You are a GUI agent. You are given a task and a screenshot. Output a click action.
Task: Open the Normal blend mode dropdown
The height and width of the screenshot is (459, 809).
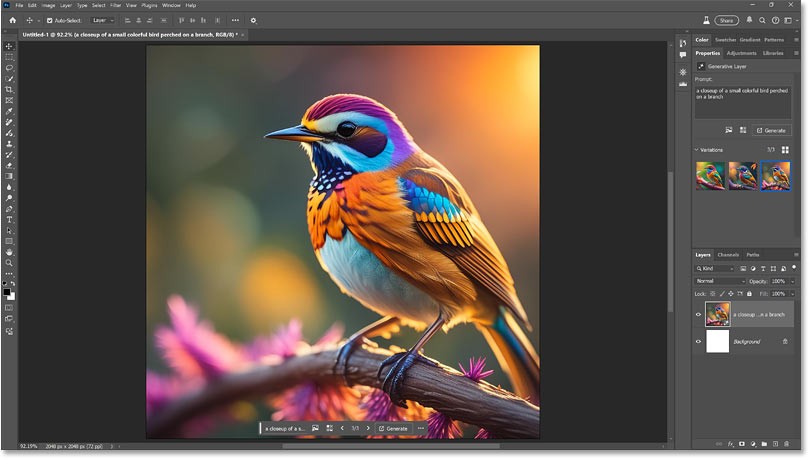click(x=720, y=281)
